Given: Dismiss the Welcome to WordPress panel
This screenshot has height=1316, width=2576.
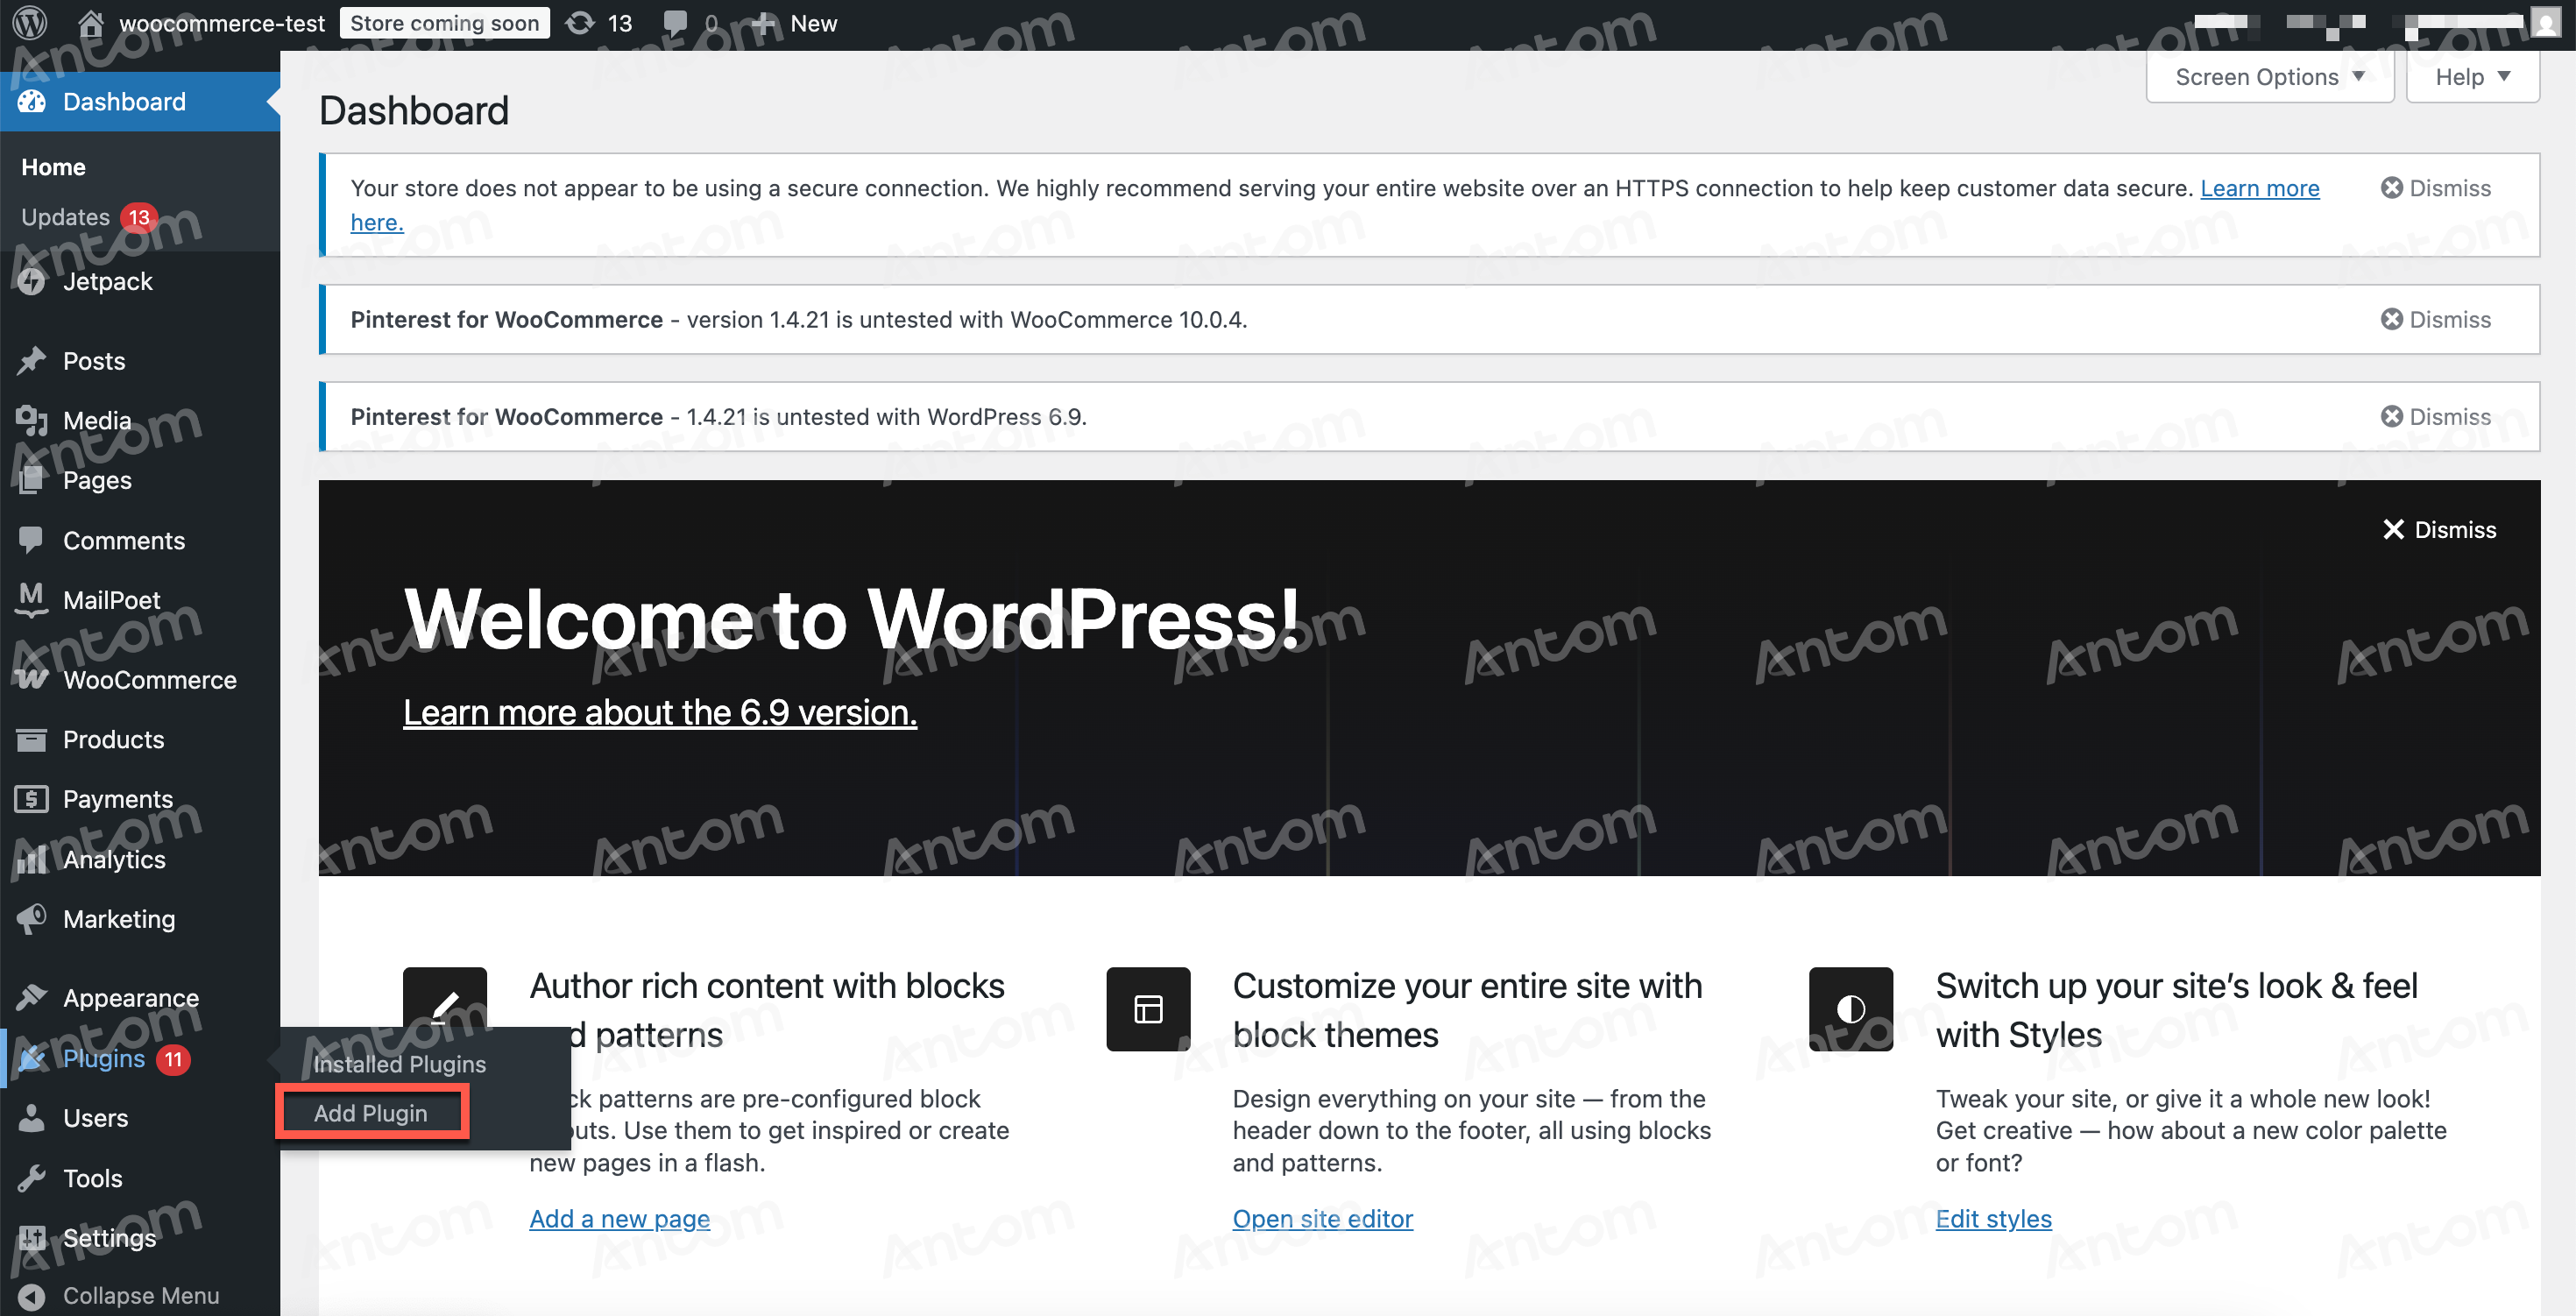Looking at the screenshot, I should (x=2440, y=529).
